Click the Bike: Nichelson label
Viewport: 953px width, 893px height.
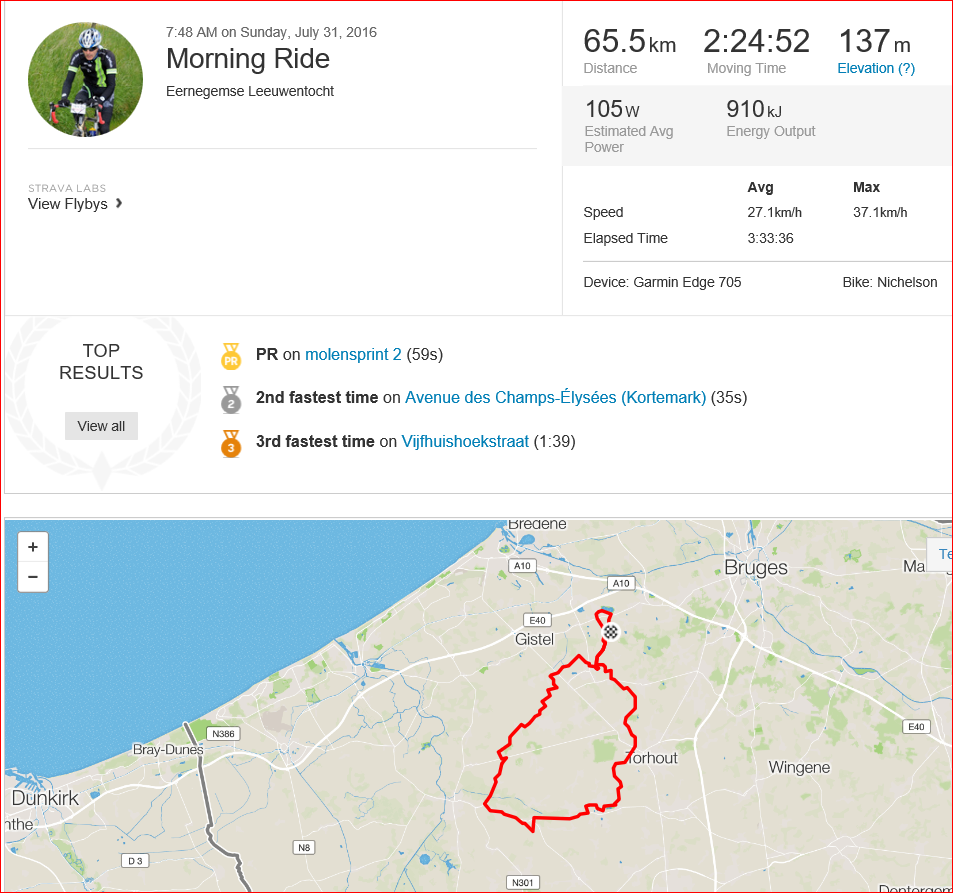tap(890, 282)
